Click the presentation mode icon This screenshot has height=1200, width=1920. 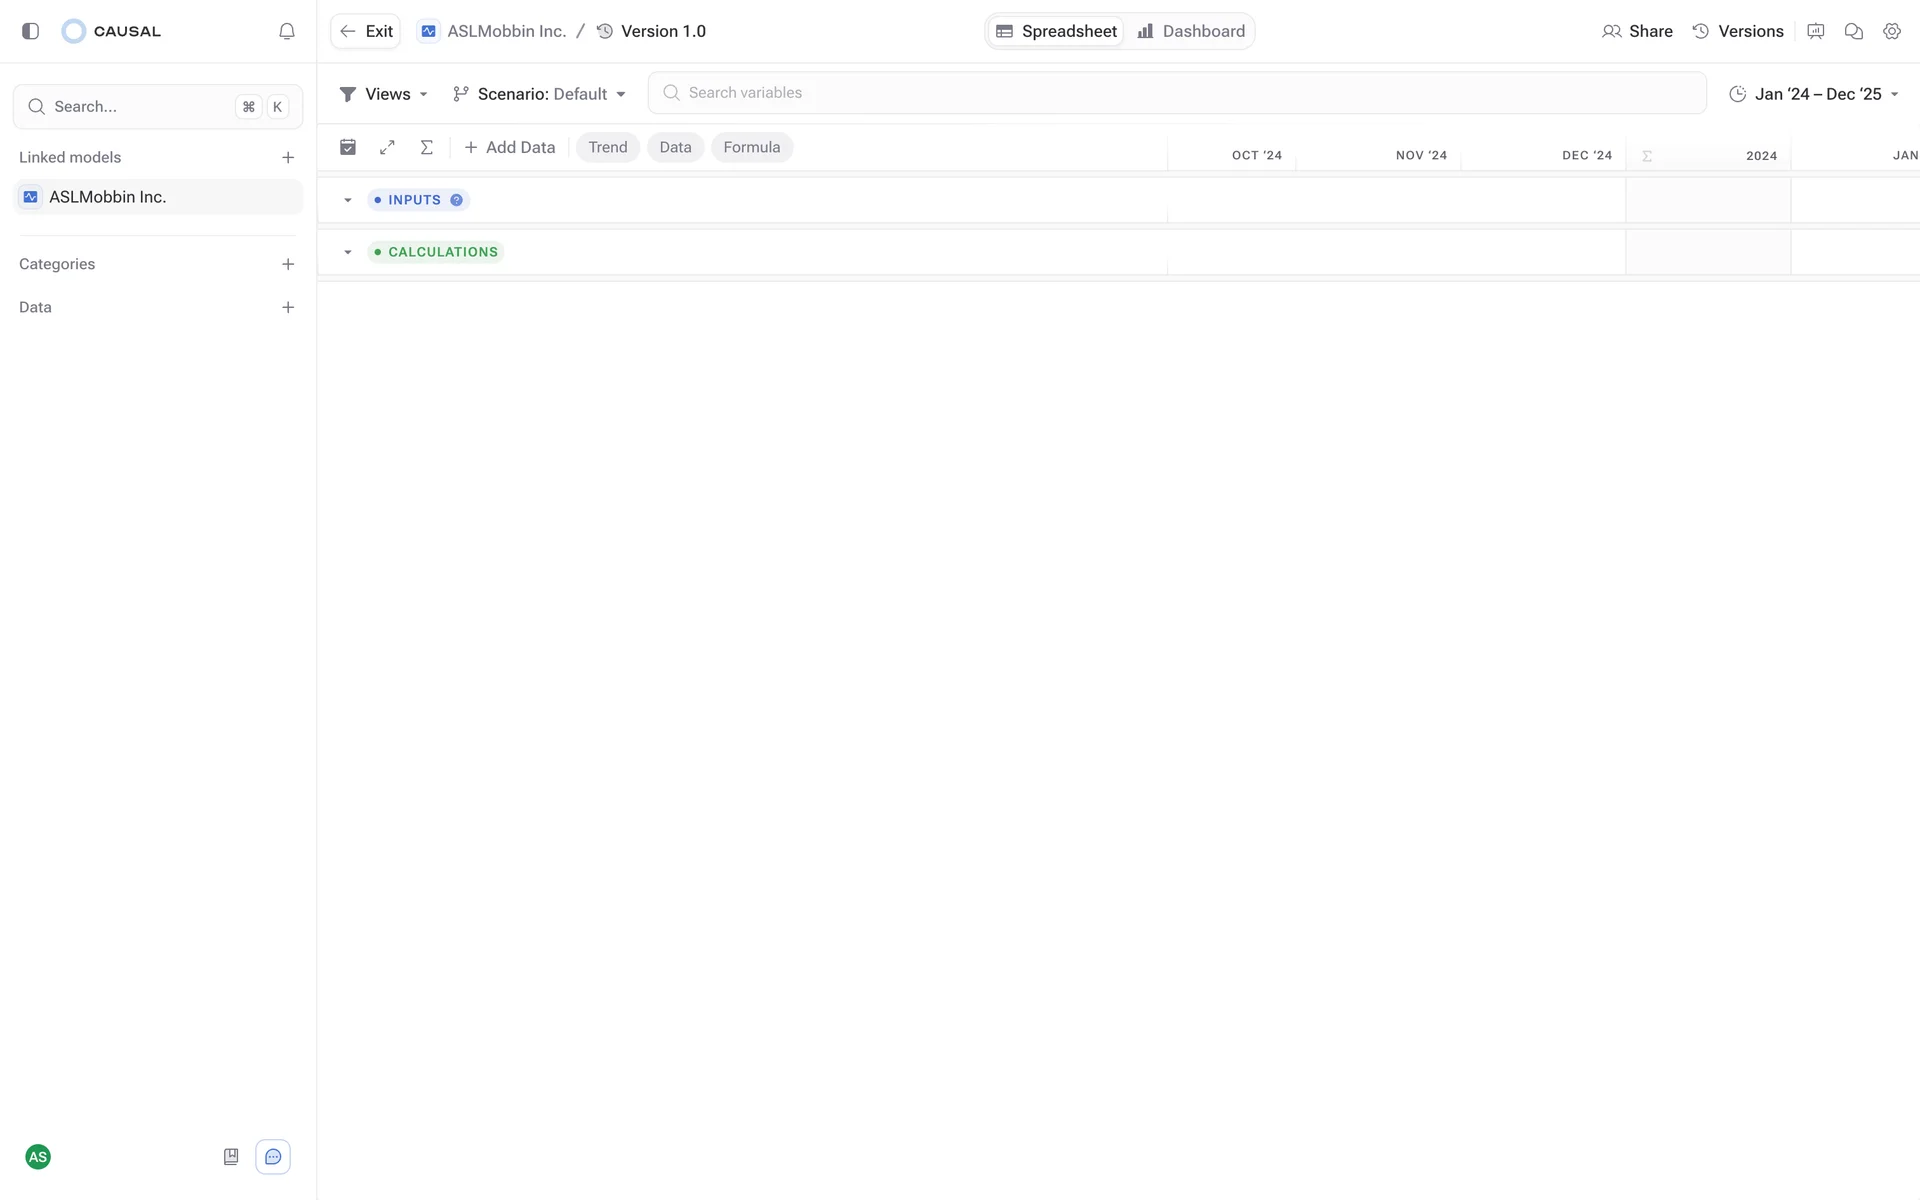[1816, 31]
